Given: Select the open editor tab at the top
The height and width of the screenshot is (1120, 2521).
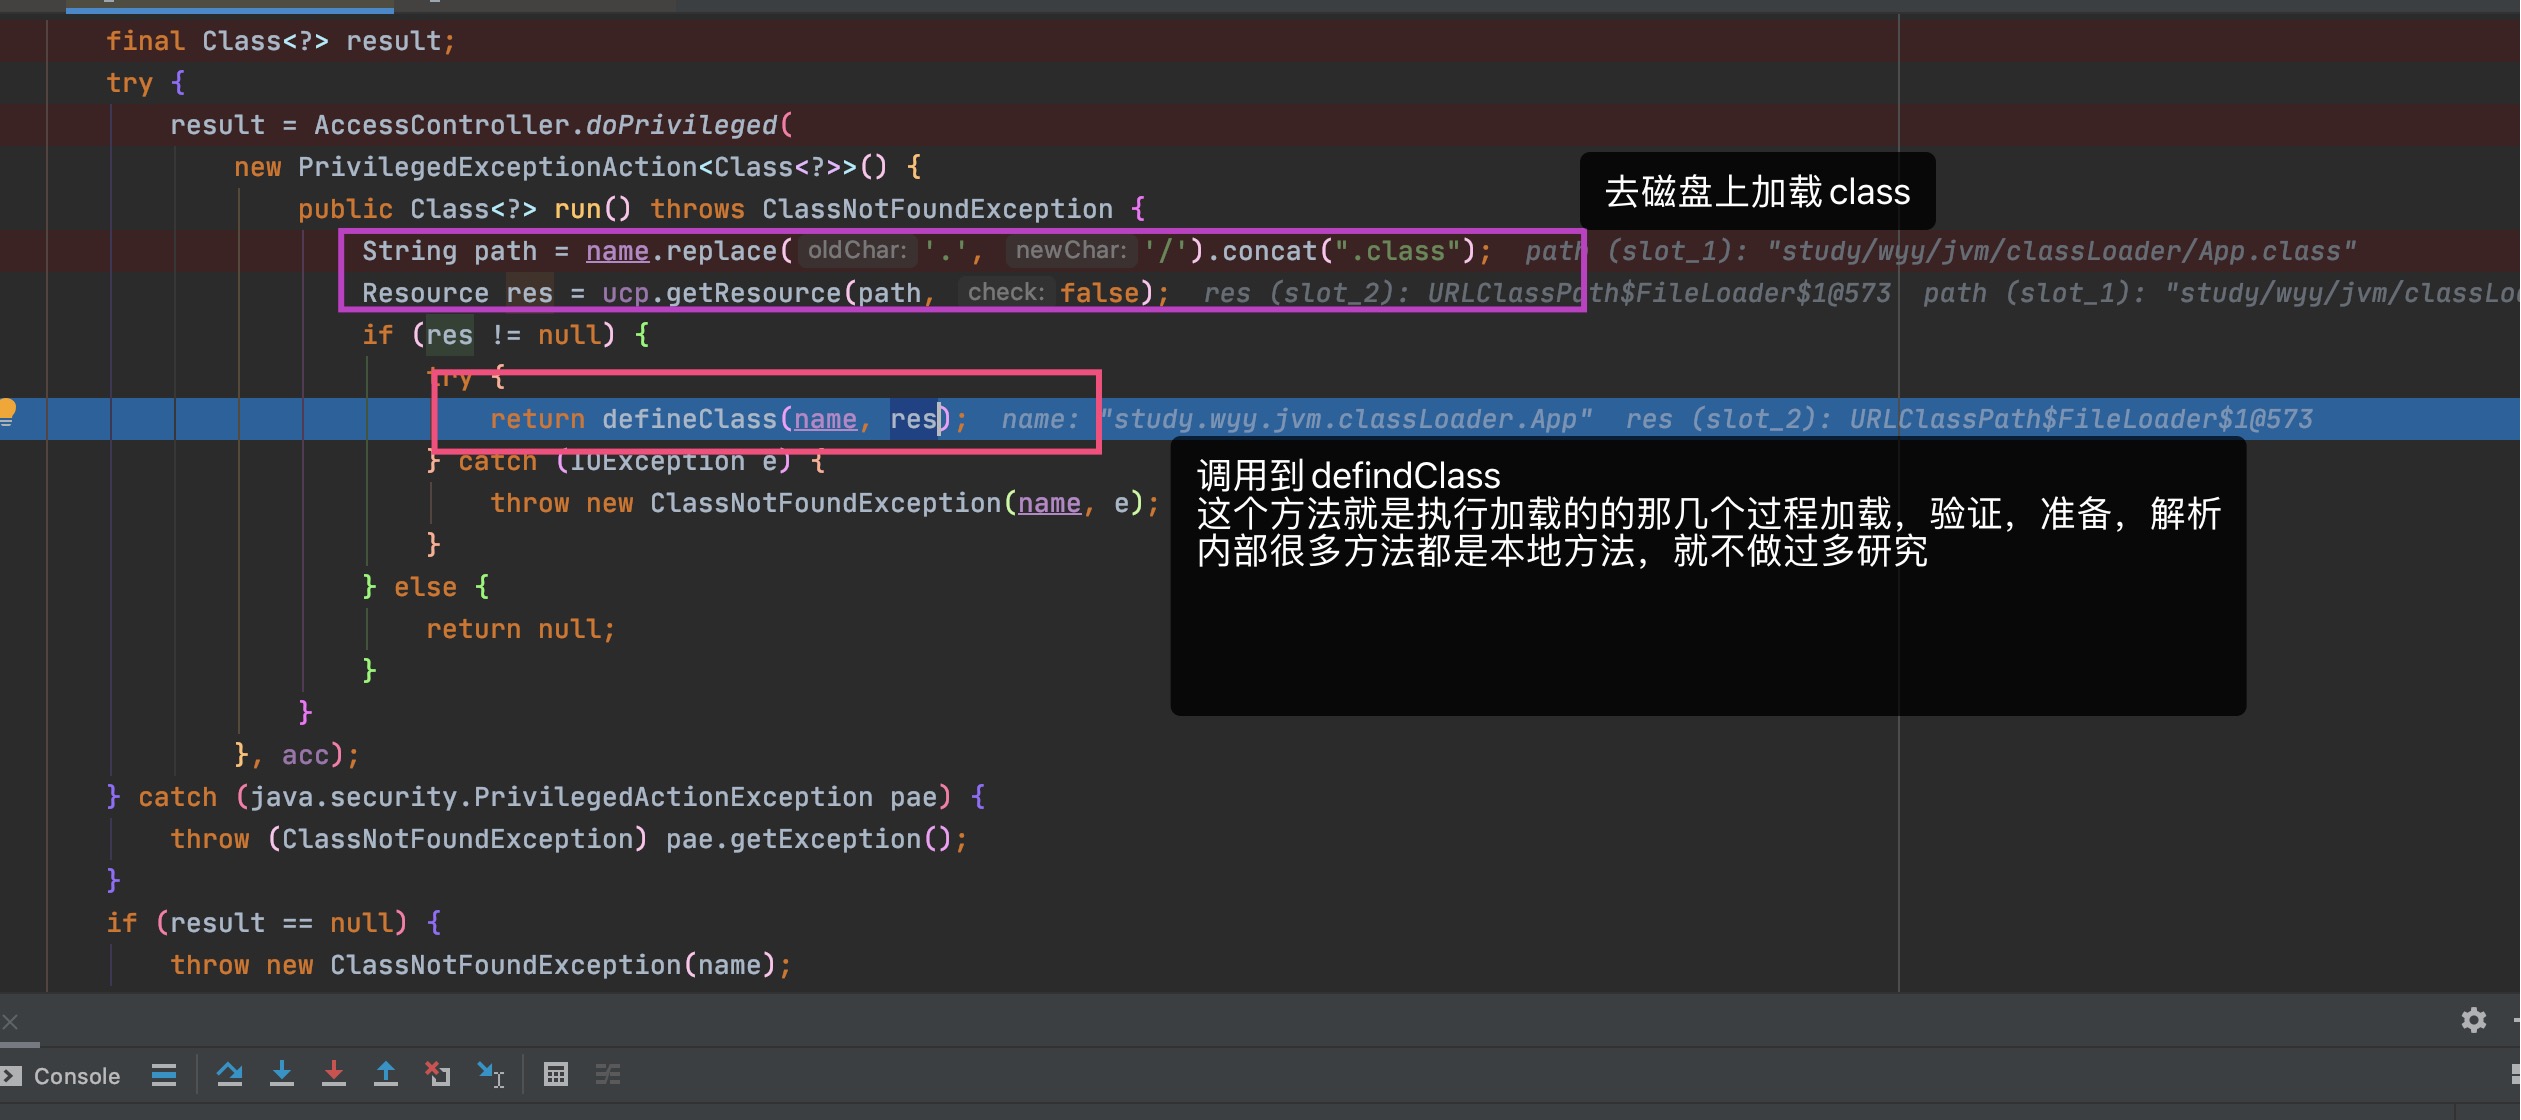Looking at the screenshot, I should point(228,7).
